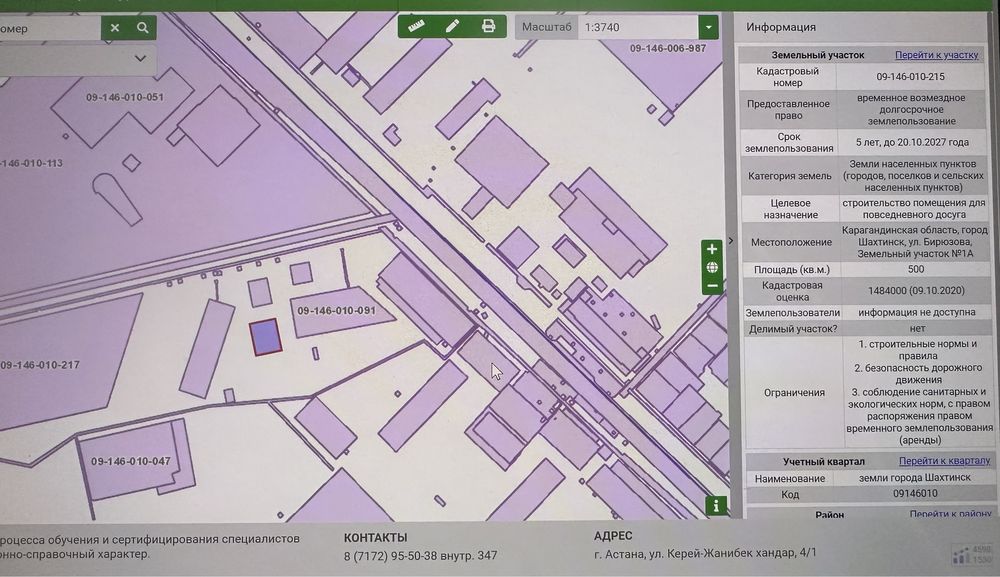Collapse the information panel arrow

731,240
